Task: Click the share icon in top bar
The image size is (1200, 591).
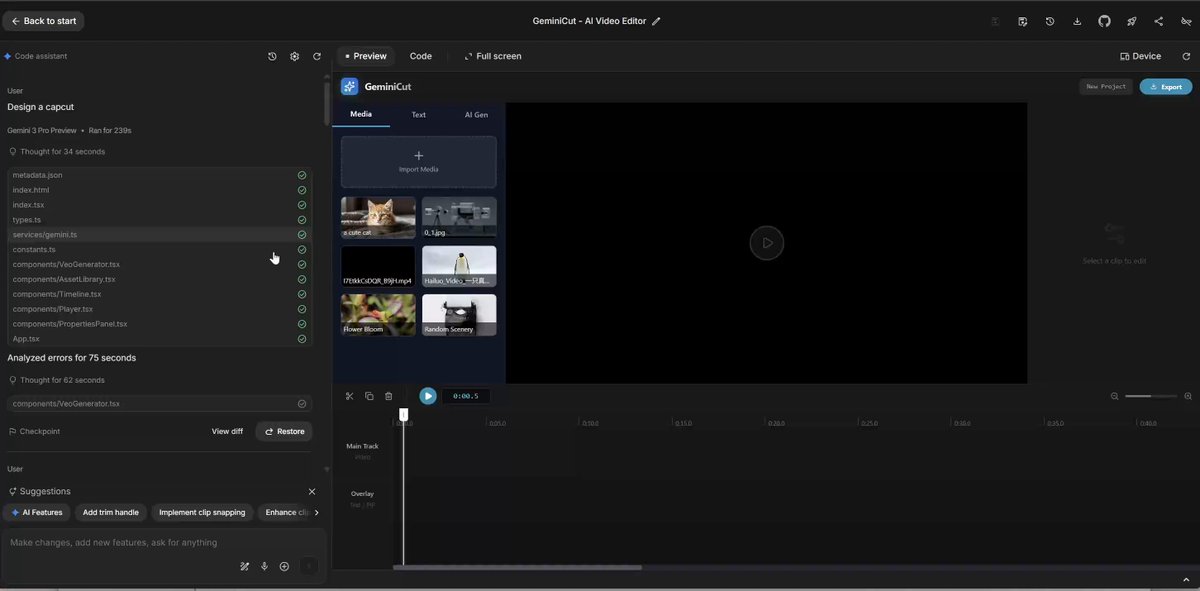Action: [x=1159, y=21]
